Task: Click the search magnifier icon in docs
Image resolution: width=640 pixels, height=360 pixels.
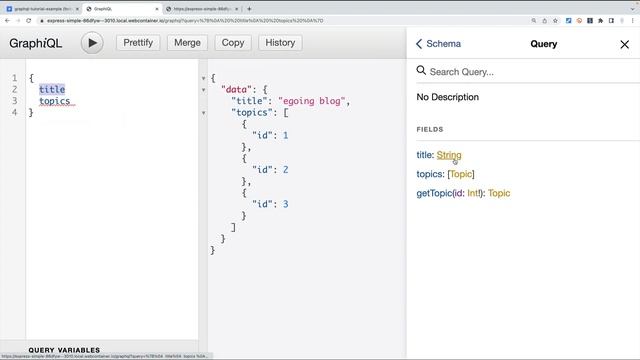Action: click(x=421, y=71)
